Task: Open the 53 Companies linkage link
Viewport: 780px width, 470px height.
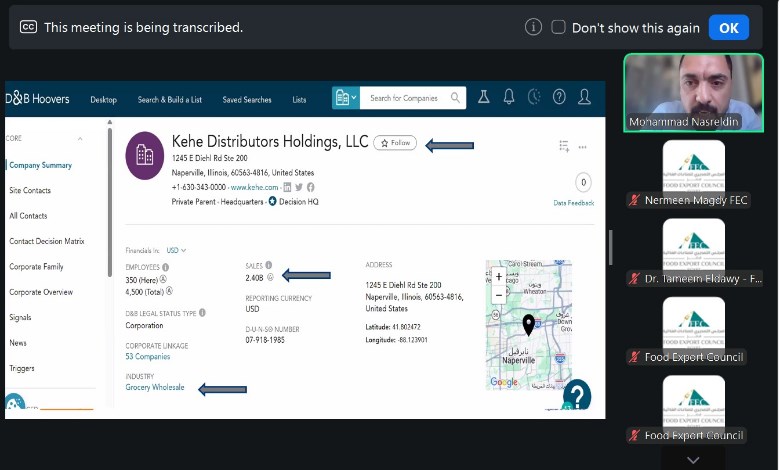Action: 148,357
